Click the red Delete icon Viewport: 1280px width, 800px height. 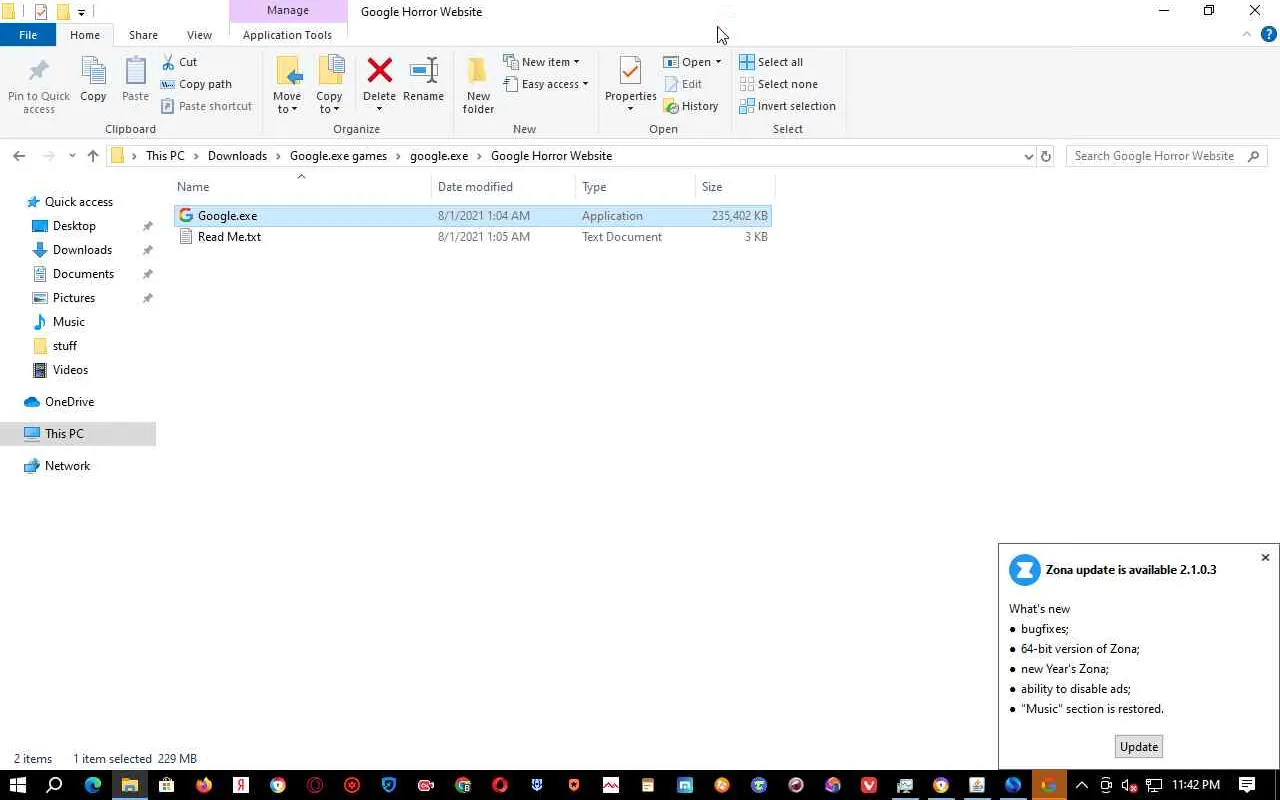pos(379,72)
